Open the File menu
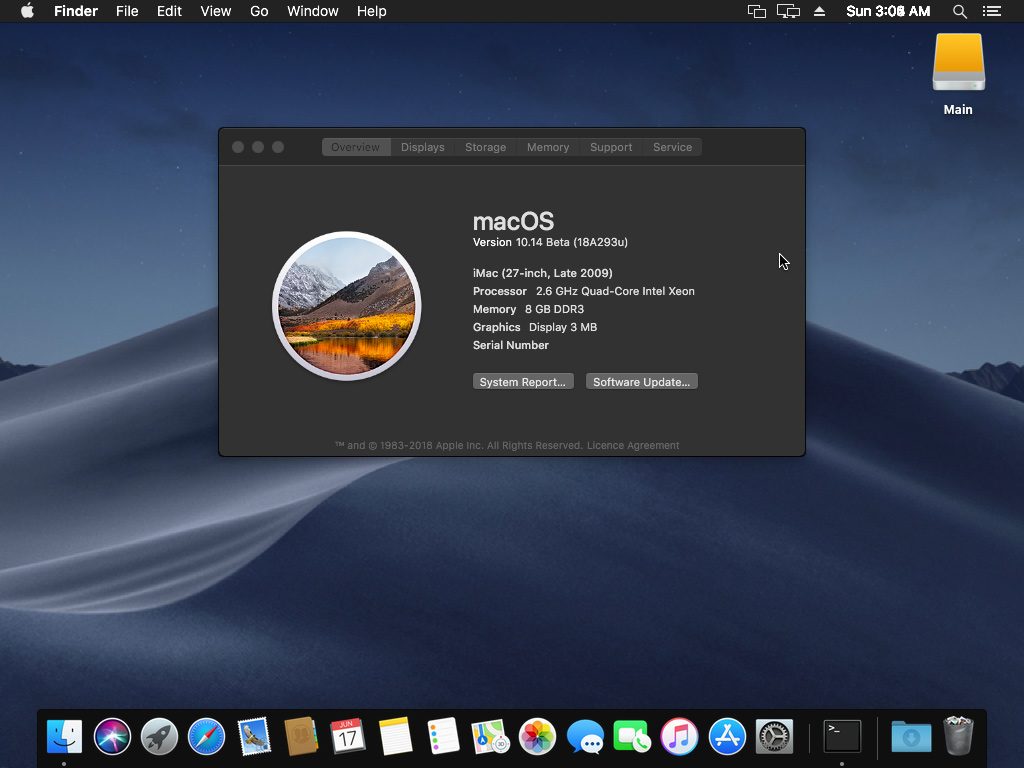This screenshot has width=1024, height=768. coord(127,11)
